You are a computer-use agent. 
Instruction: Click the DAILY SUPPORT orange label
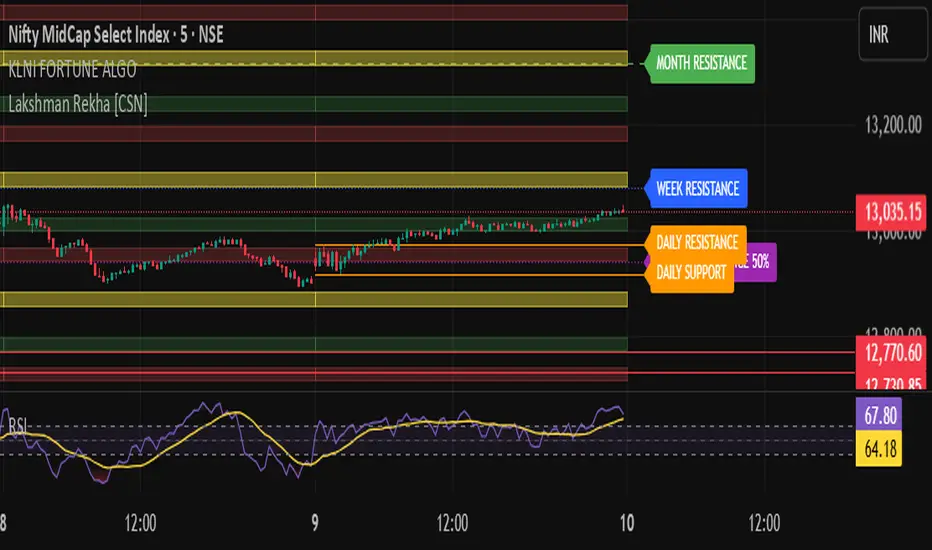(691, 273)
